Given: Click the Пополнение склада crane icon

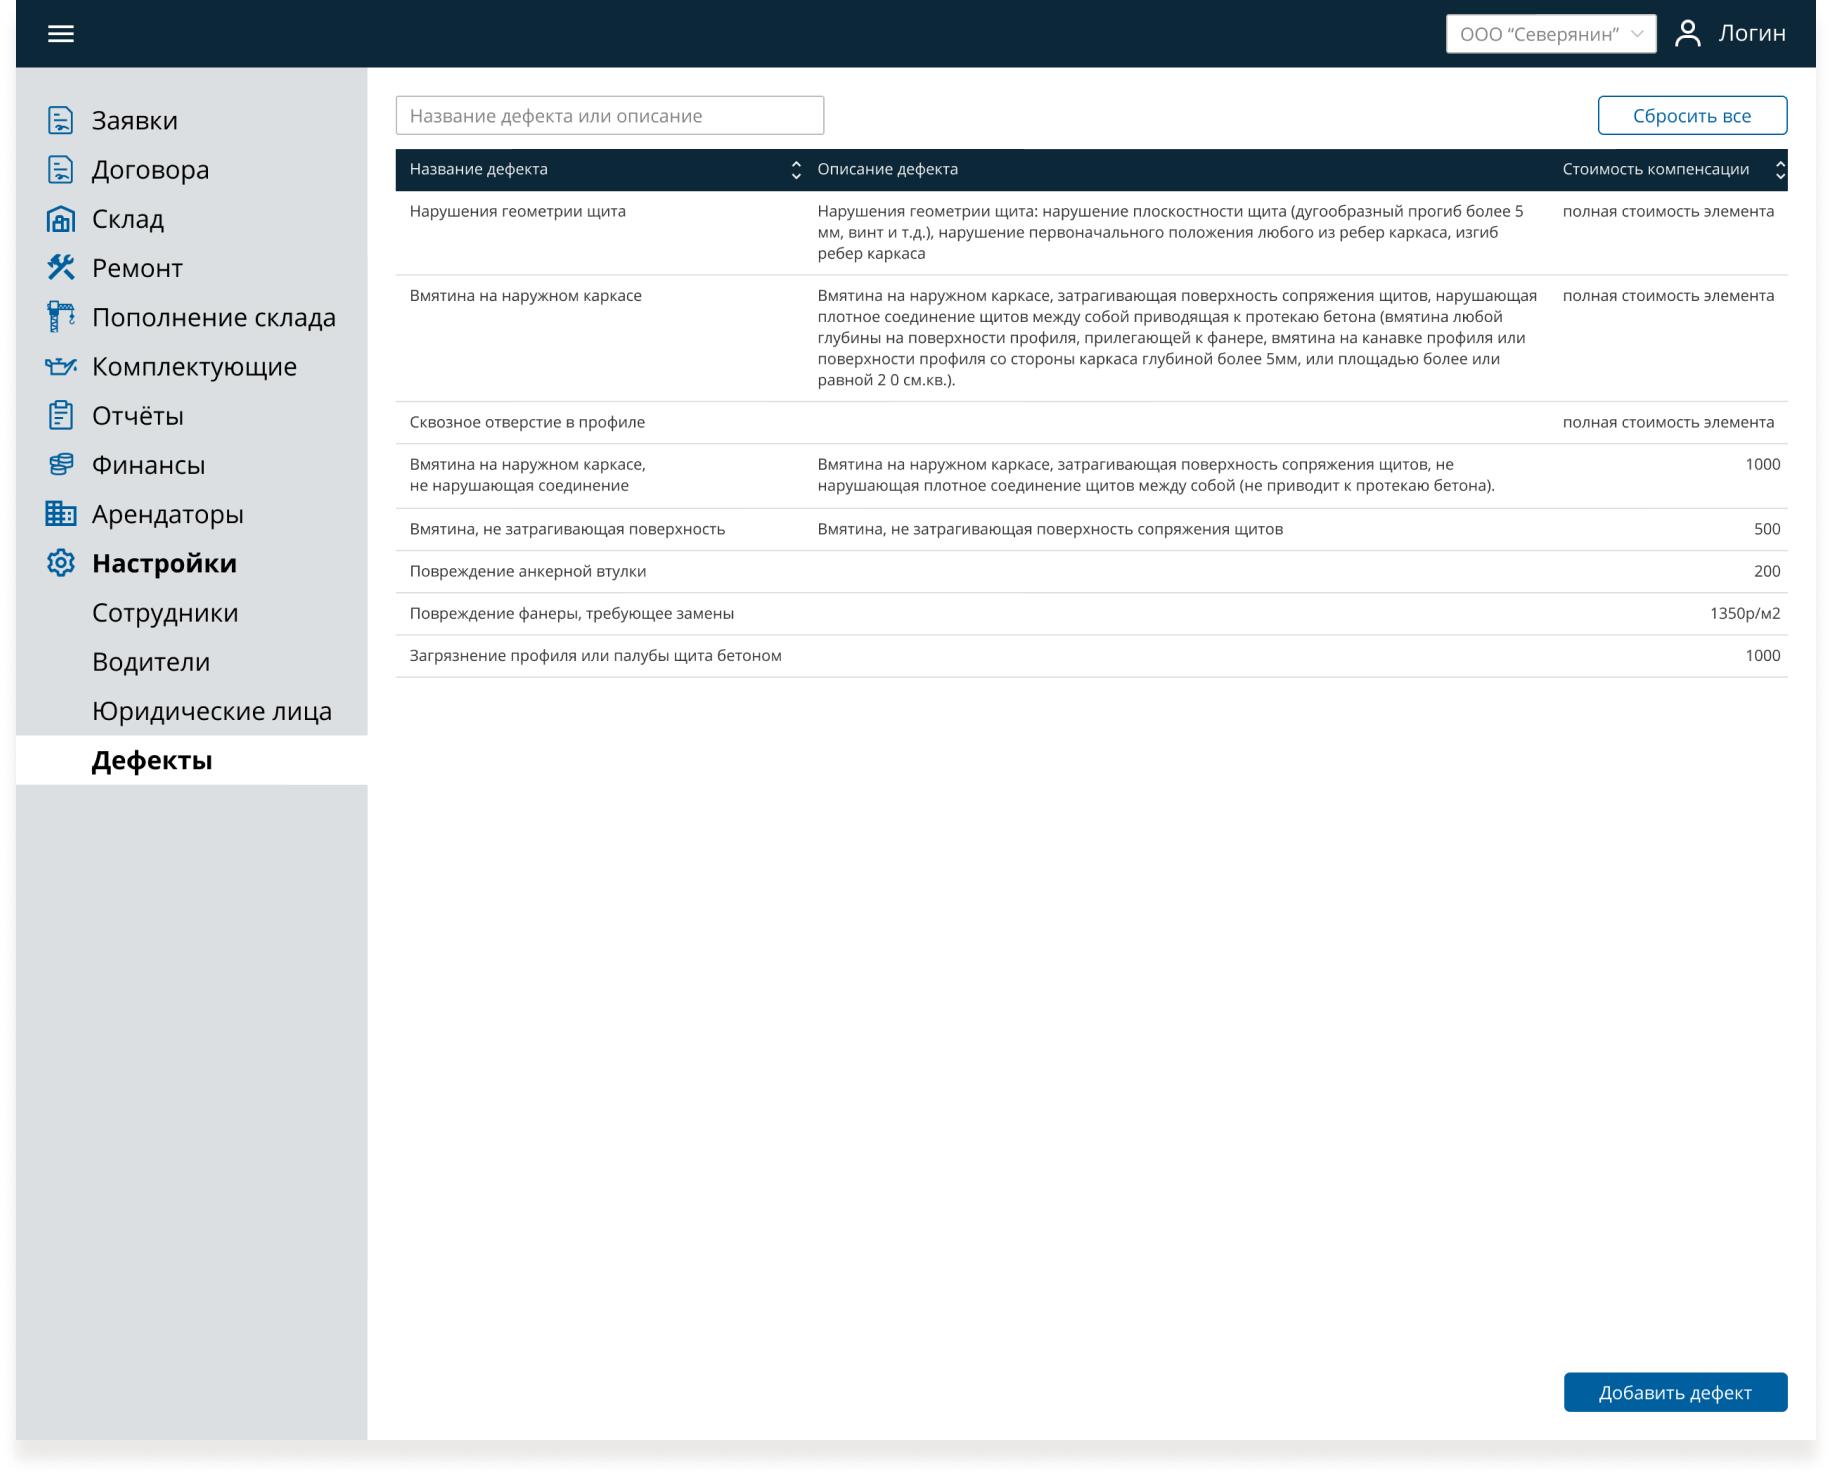Looking at the screenshot, I should coord(61,317).
